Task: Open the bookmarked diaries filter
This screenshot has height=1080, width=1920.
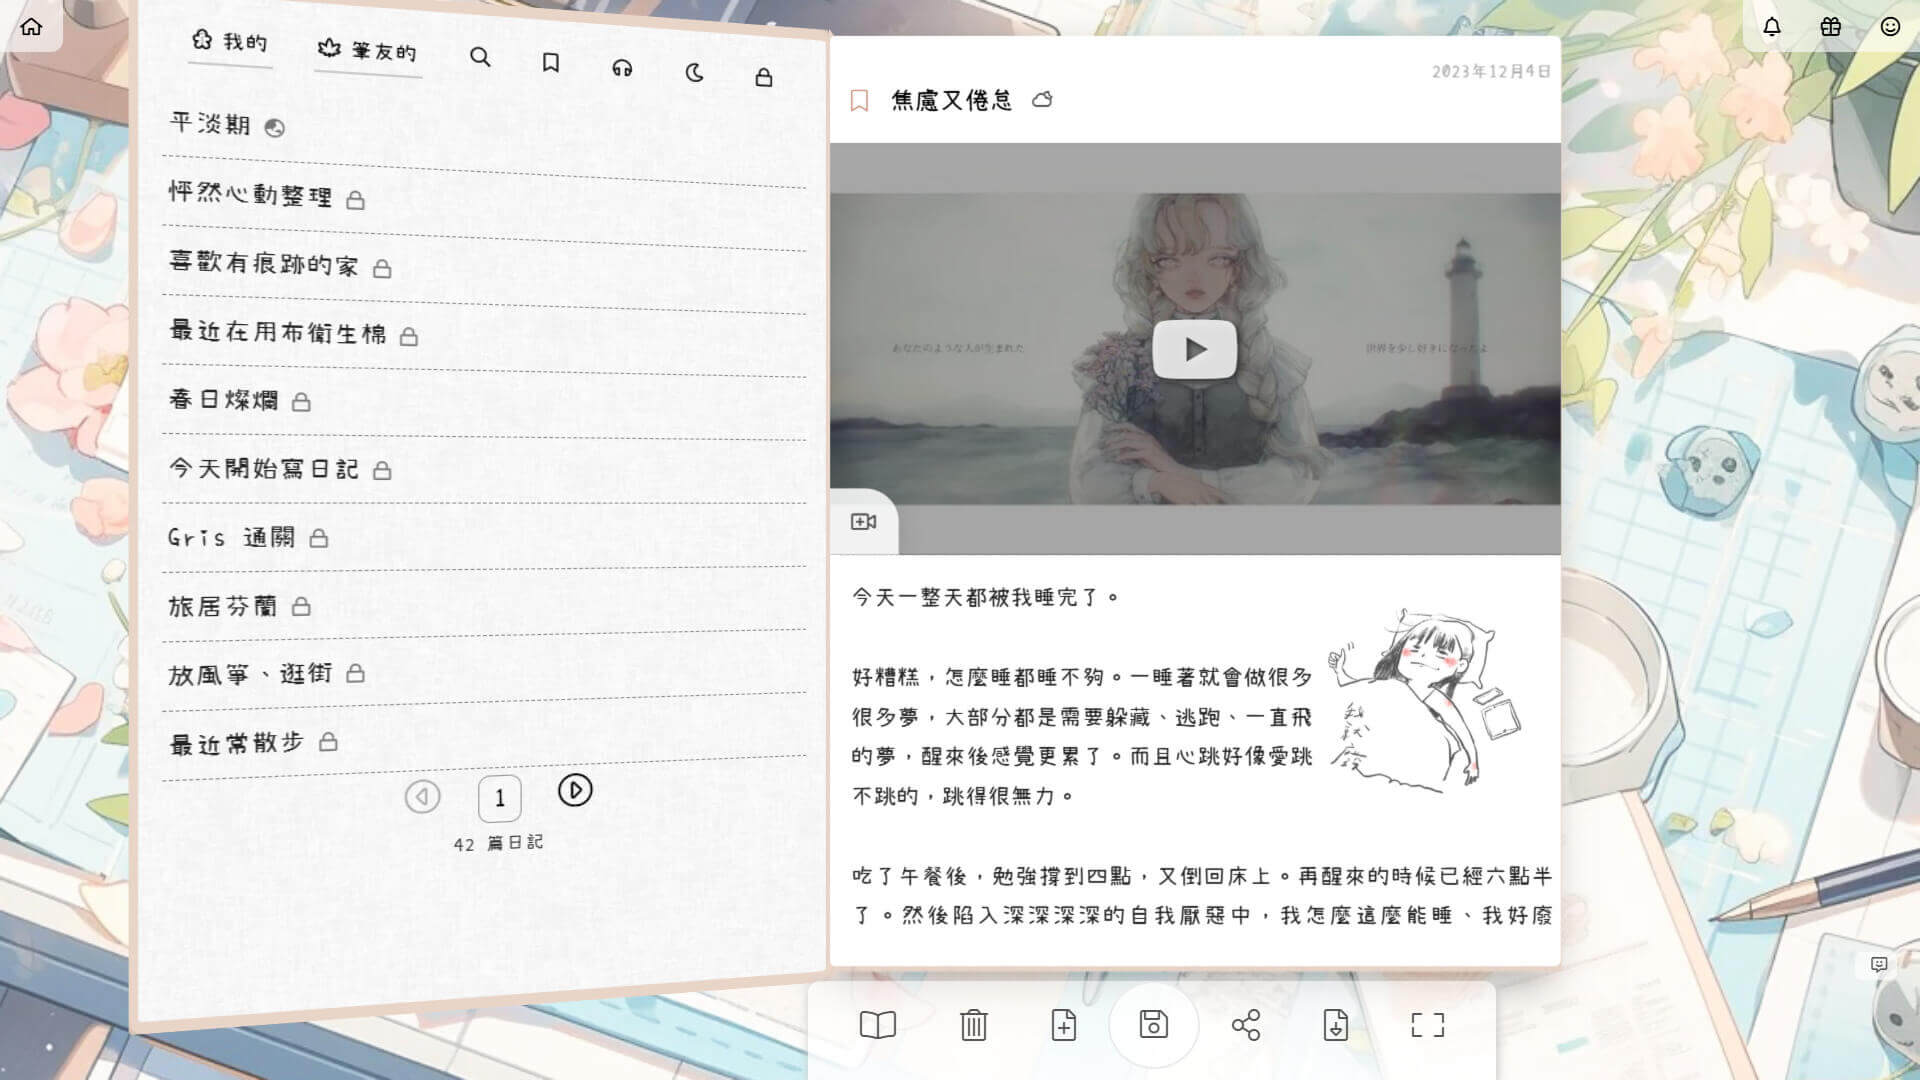Action: click(550, 63)
